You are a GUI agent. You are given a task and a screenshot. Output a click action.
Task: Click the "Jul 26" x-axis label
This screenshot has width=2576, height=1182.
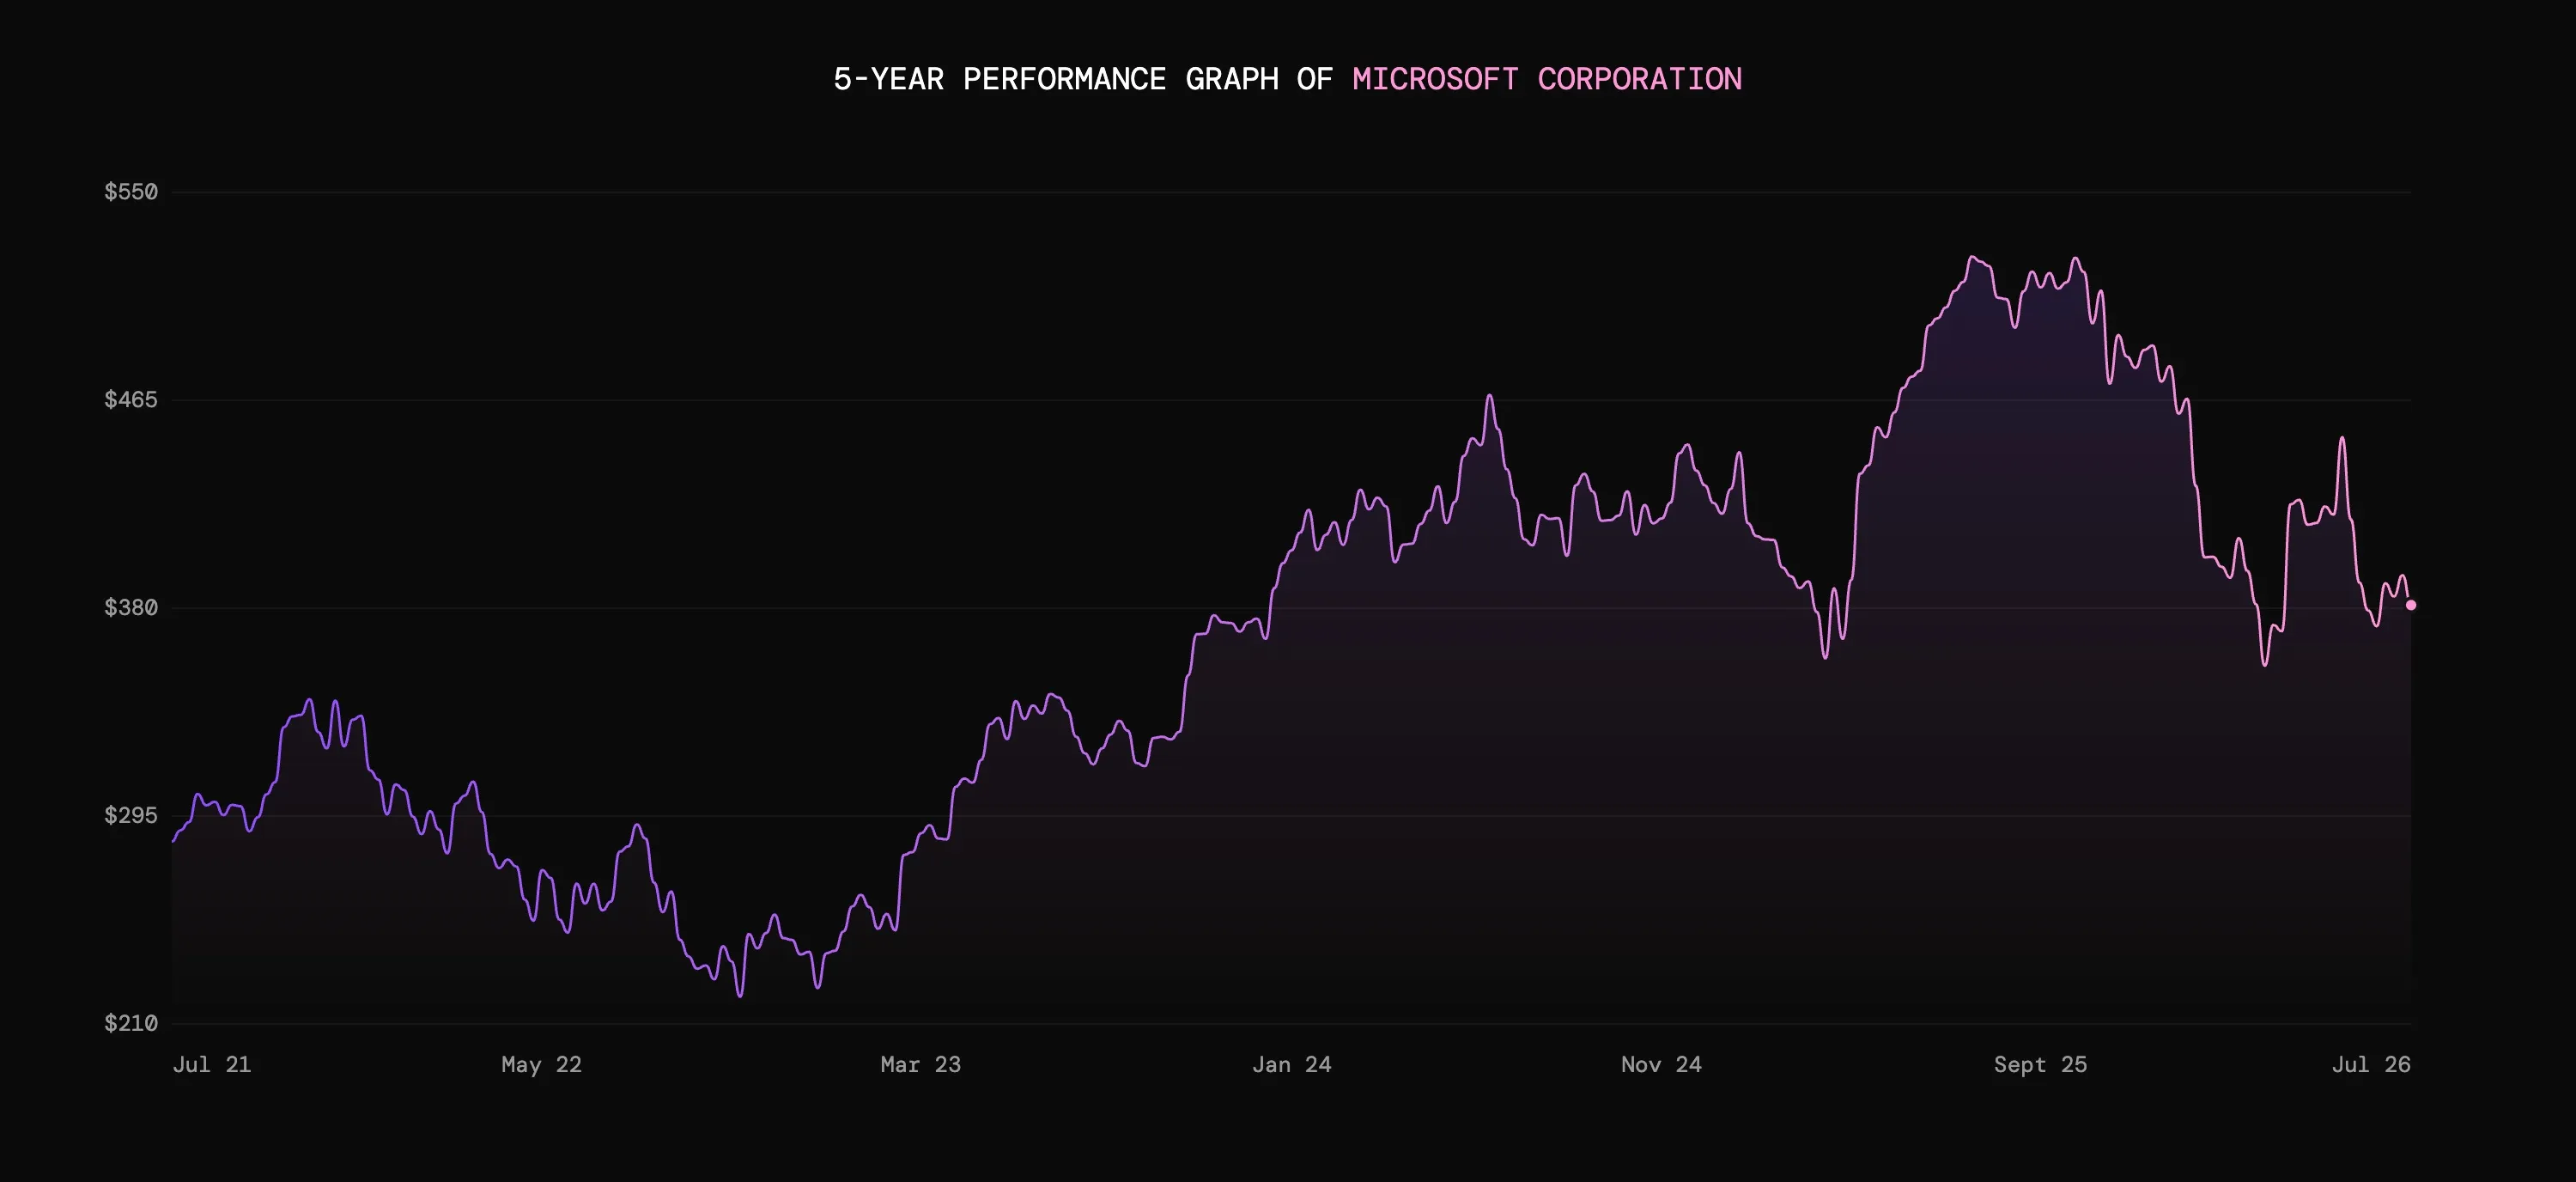click(2371, 1064)
